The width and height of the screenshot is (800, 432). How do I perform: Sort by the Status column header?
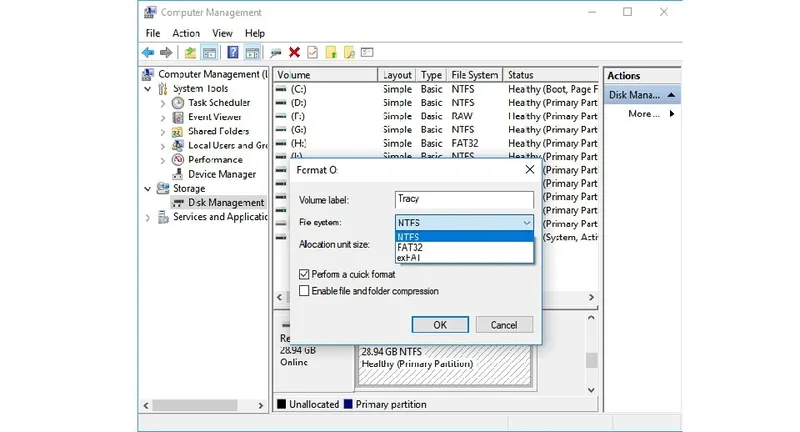(x=551, y=75)
